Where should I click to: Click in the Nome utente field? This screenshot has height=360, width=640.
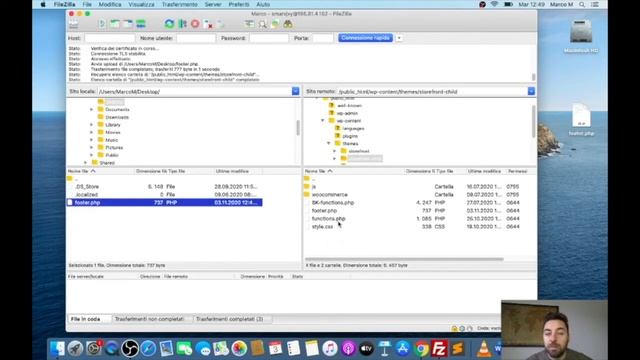click(x=196, y=38)
